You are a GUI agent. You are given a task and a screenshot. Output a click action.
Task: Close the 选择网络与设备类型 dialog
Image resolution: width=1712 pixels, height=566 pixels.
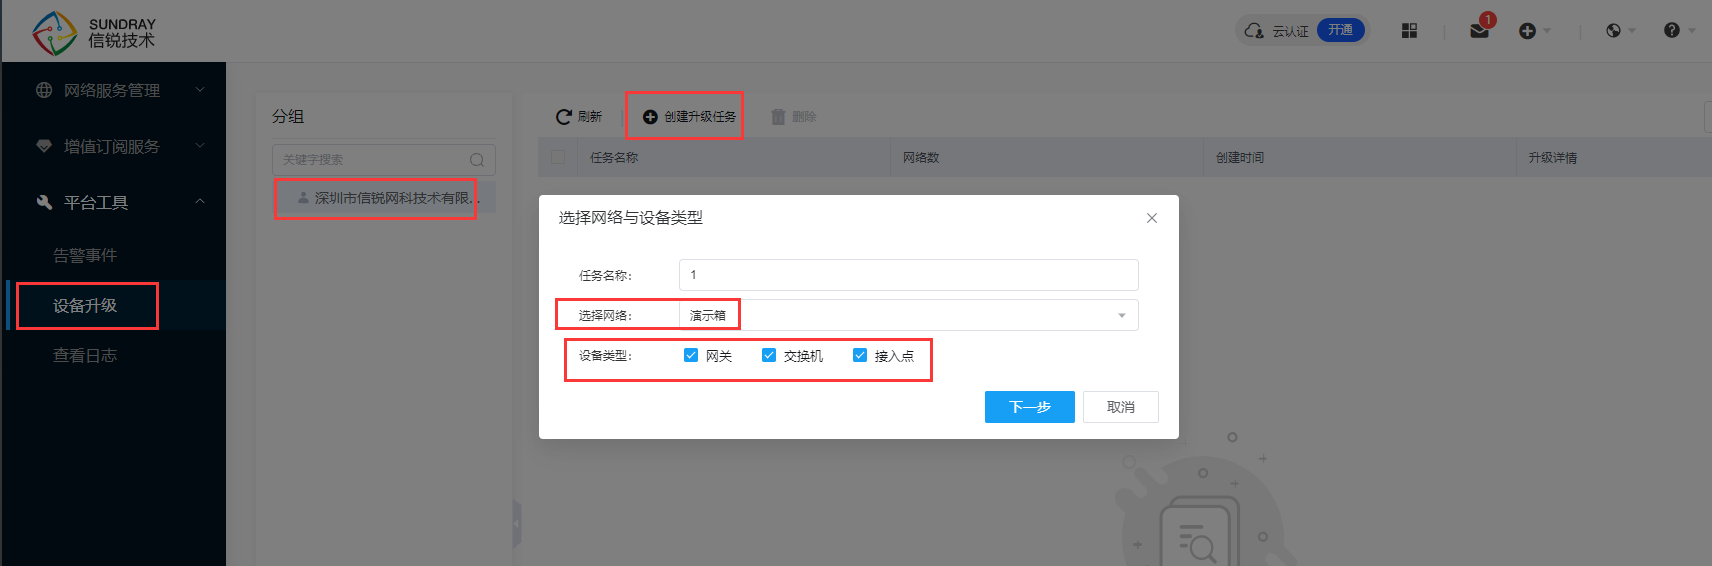[1152, 218]
